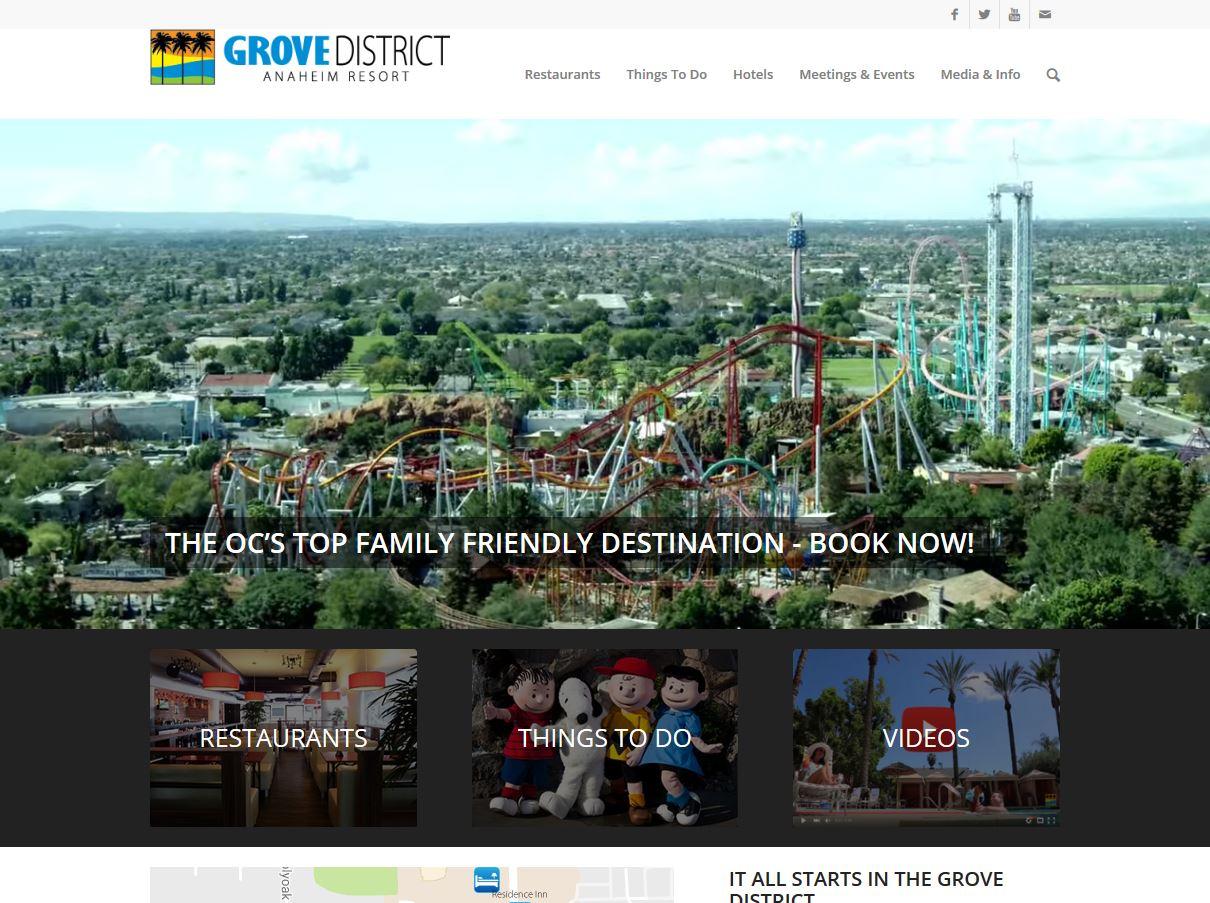1210x903 pixels.
Task: Click the Book Now hero banner headline
Action: click(x=569, y=543)
